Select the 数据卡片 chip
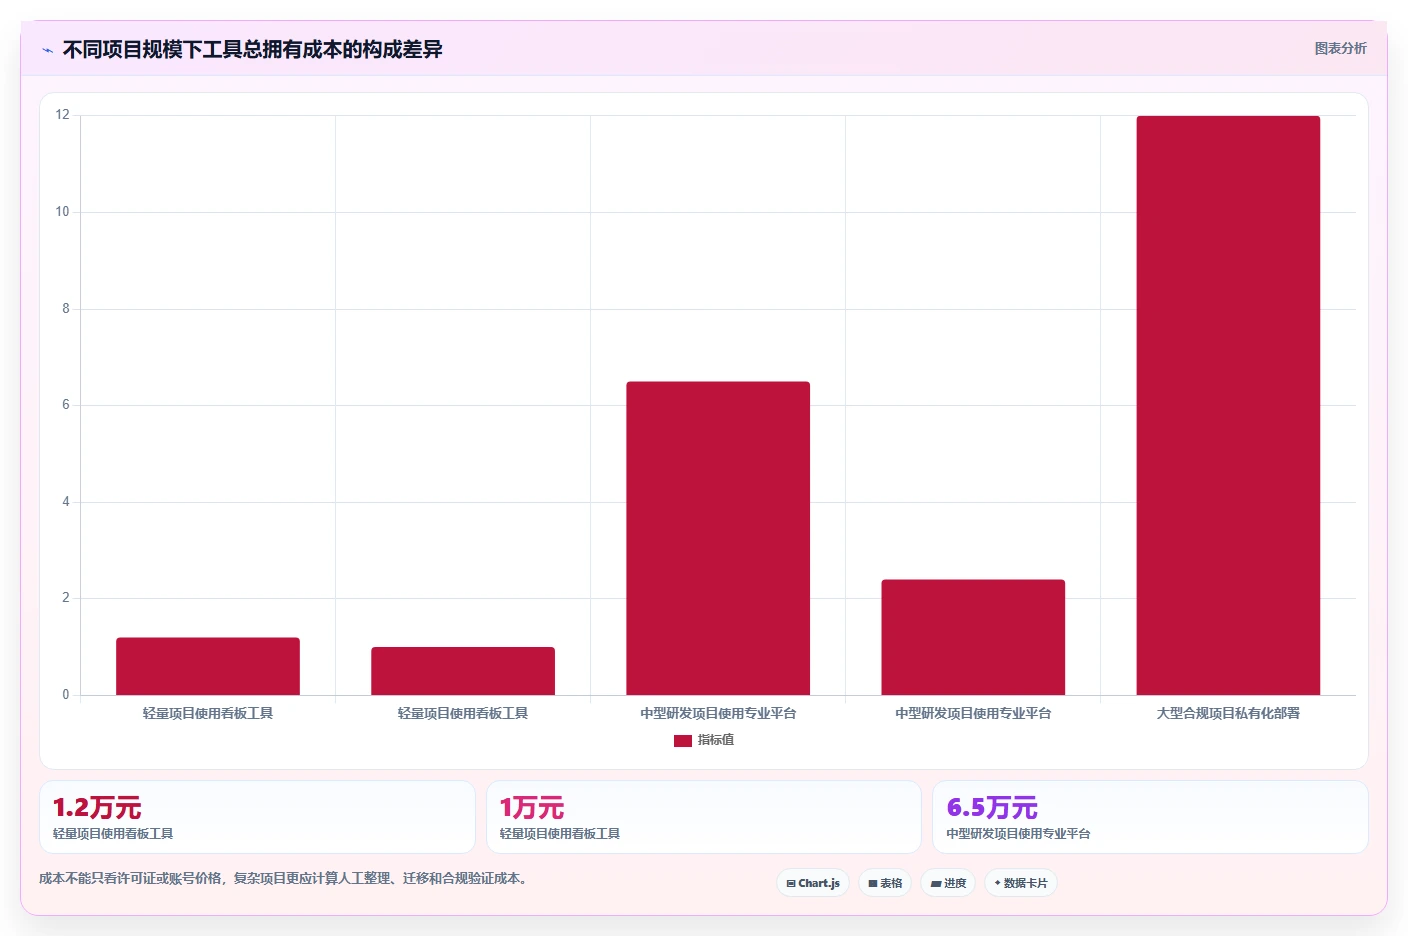 pos(1021,883)
